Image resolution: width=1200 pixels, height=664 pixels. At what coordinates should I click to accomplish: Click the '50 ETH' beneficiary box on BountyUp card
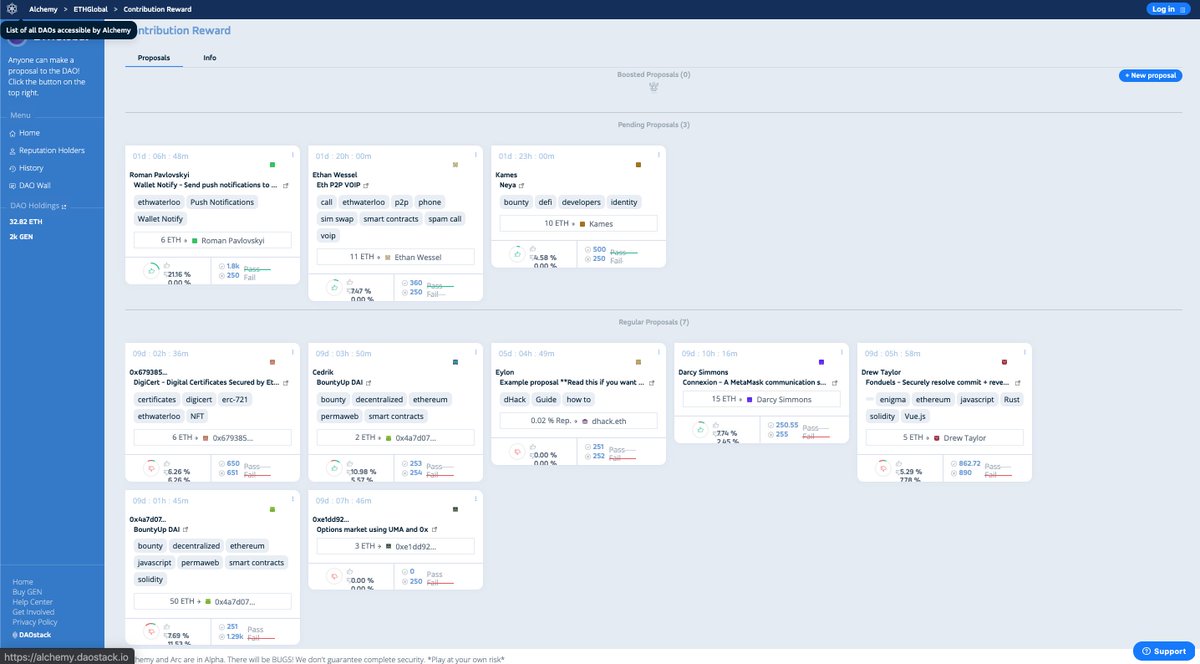pos(213,602)
